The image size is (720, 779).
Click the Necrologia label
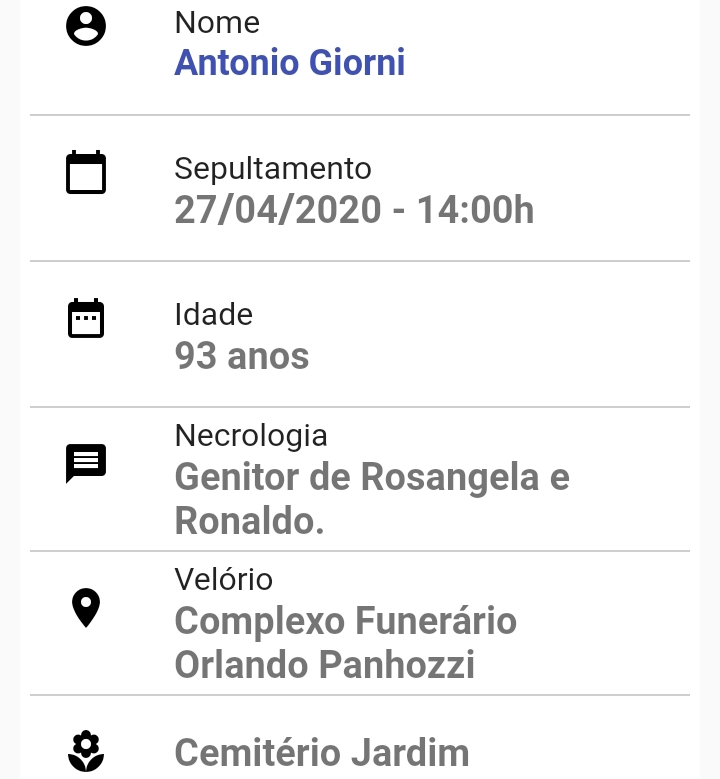click(x=251, y=436)
